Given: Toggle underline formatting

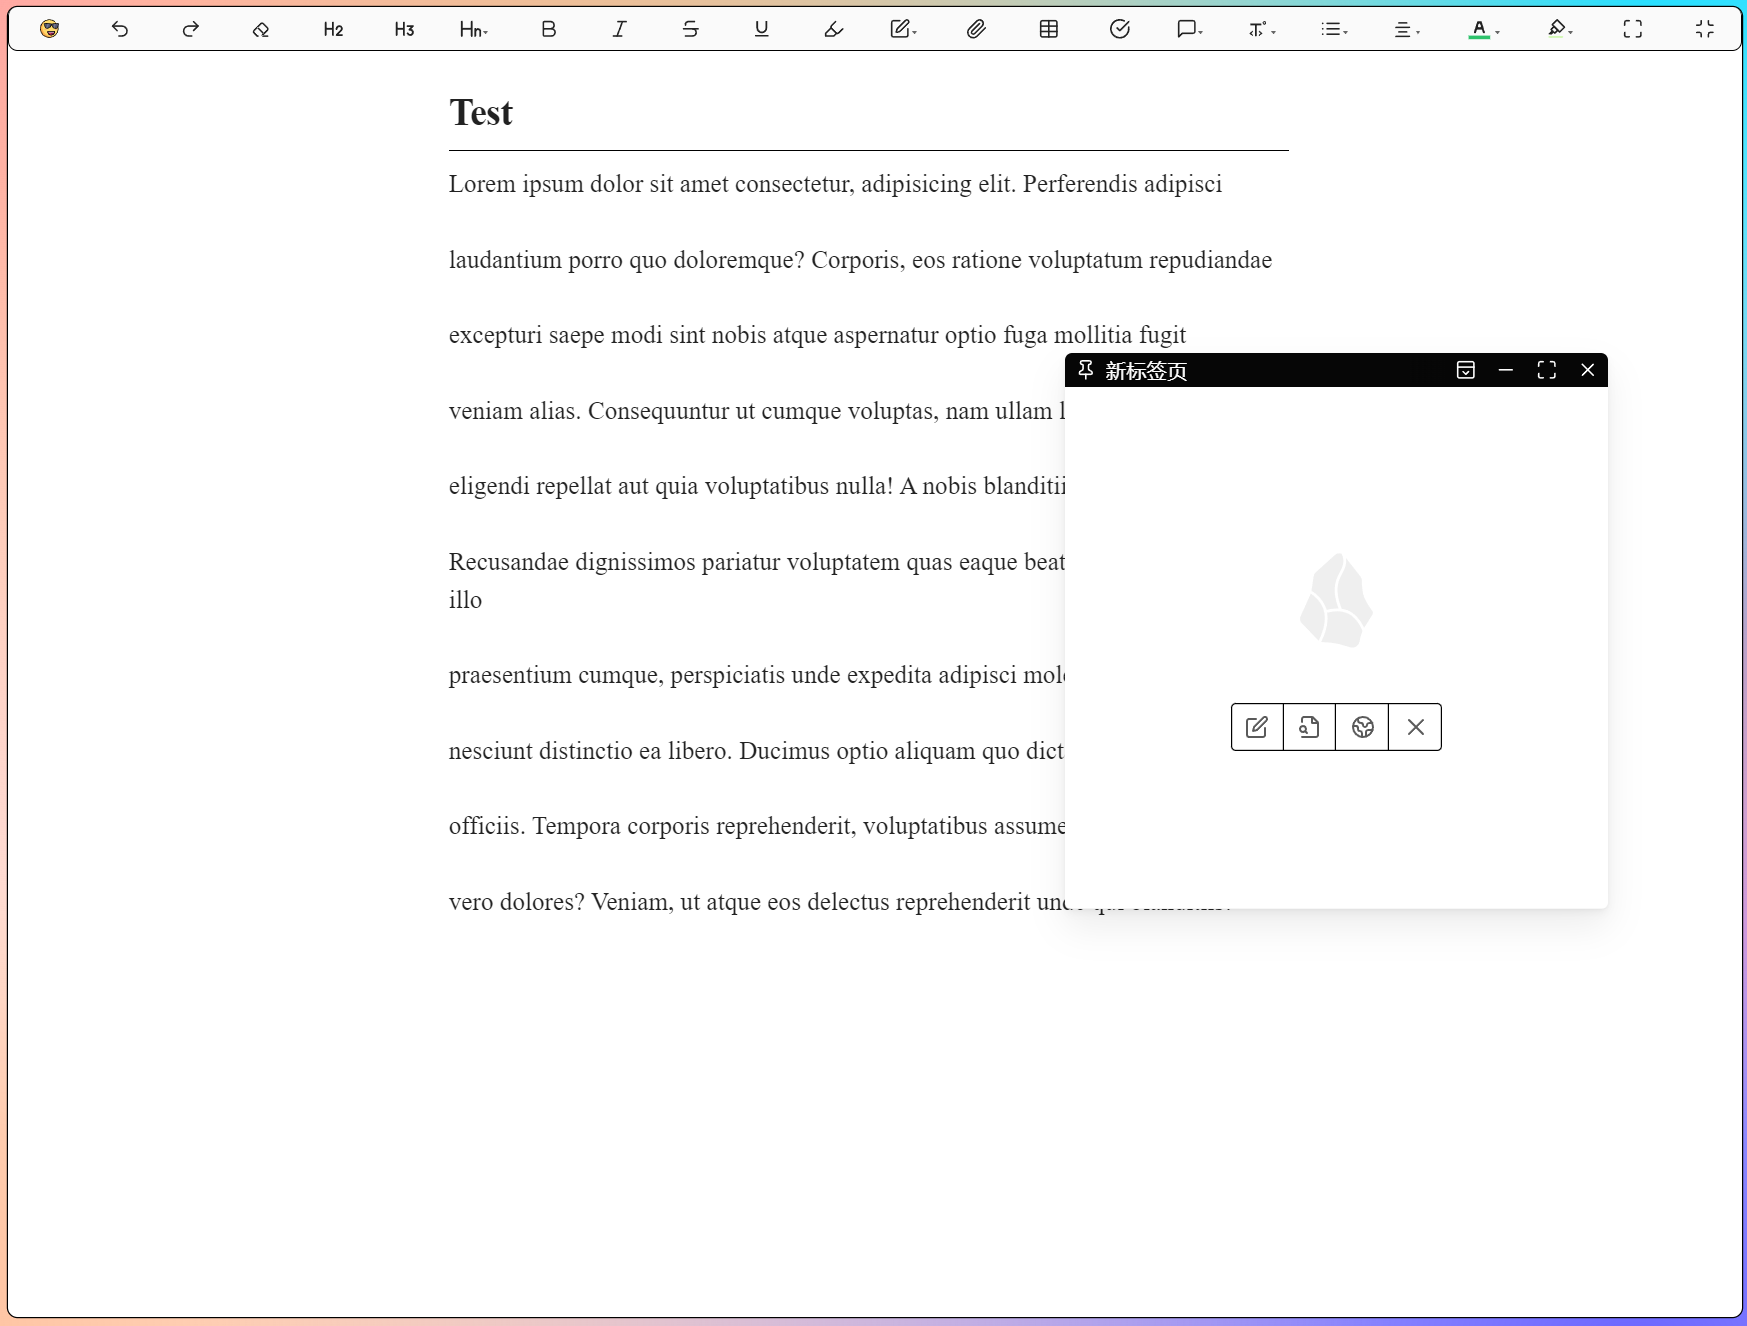Looking at the screenshot, I should (x=761, y=29).
